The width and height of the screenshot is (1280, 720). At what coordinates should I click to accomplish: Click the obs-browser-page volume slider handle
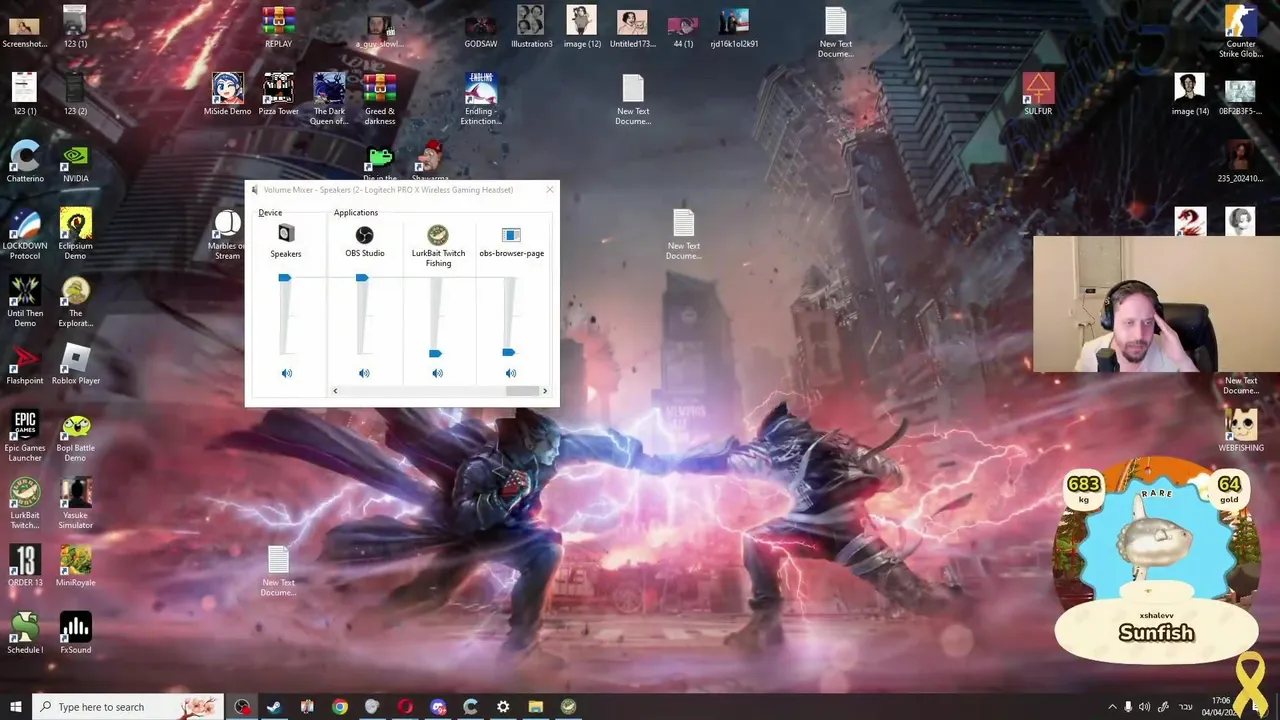[509, 352]
